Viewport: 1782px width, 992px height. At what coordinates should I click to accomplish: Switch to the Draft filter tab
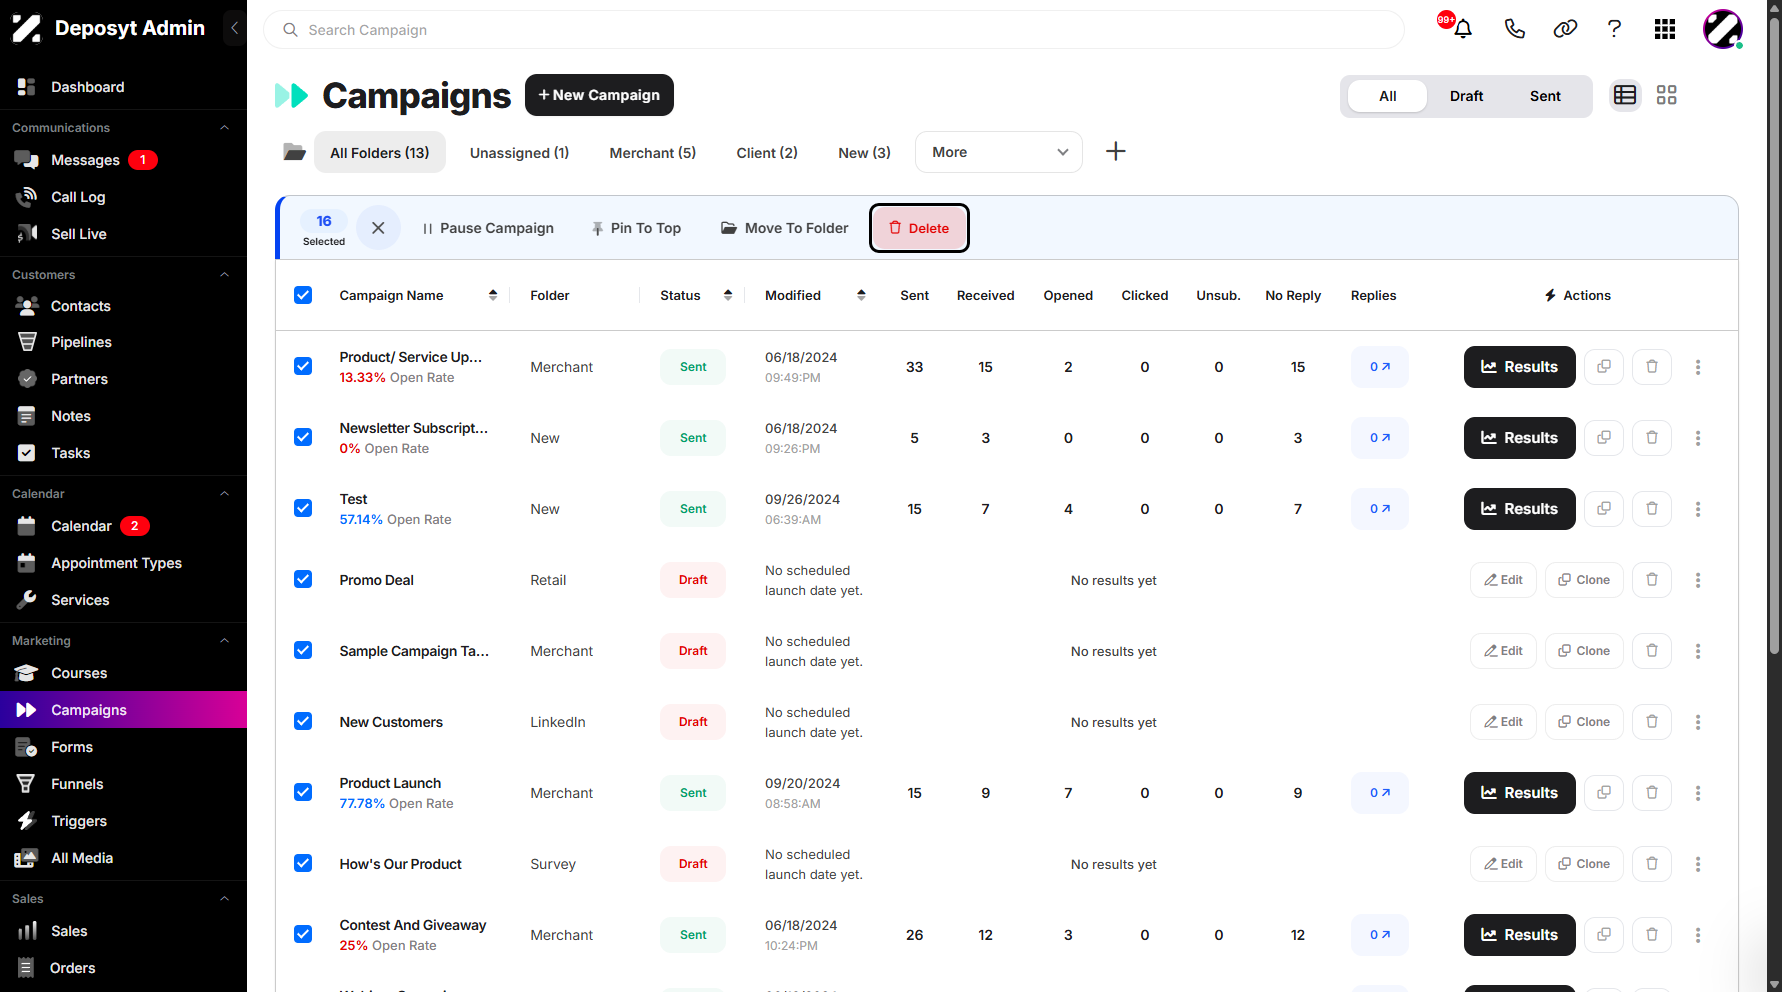1466,96
